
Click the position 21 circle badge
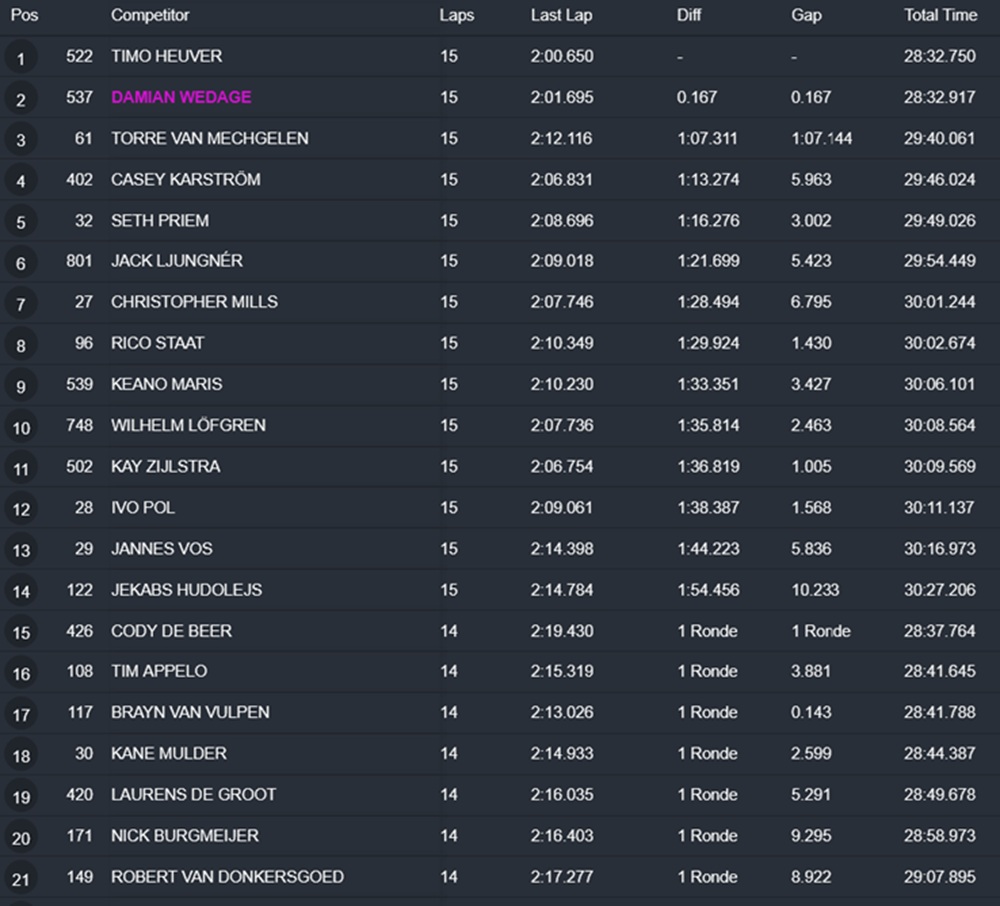pyautogui.click(x=21, y=879)
